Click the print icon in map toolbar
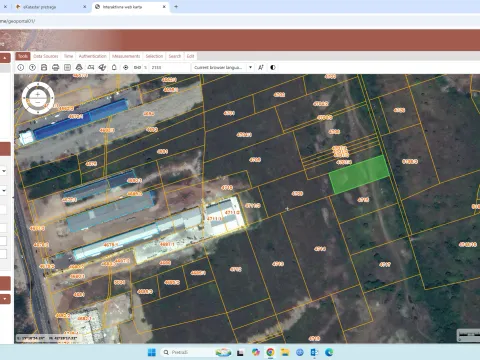 pos(56,67)
